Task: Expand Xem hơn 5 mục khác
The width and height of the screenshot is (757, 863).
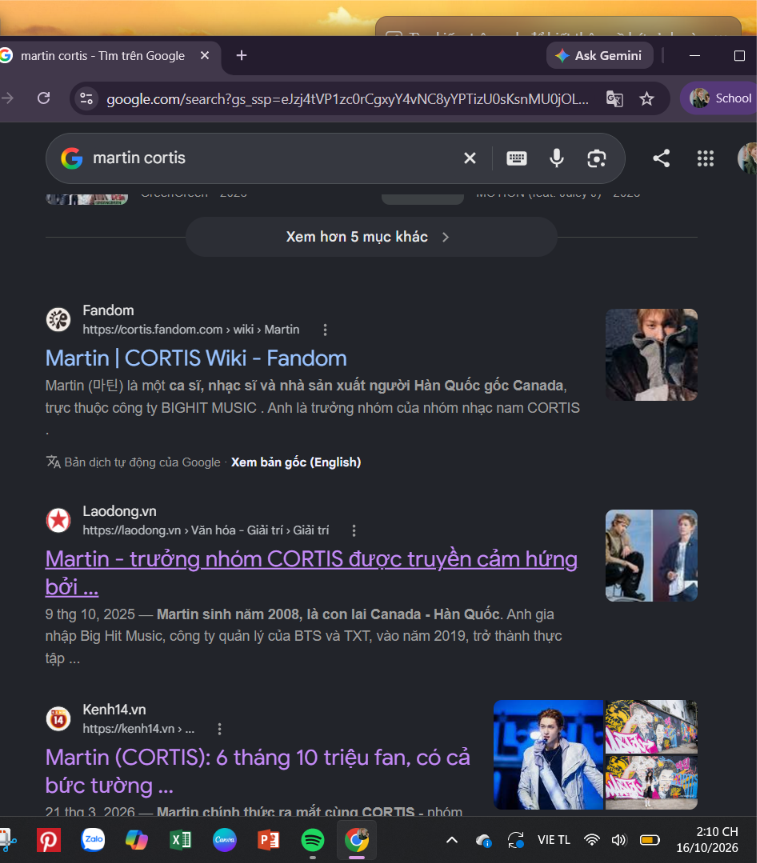Action: [372, 237]
